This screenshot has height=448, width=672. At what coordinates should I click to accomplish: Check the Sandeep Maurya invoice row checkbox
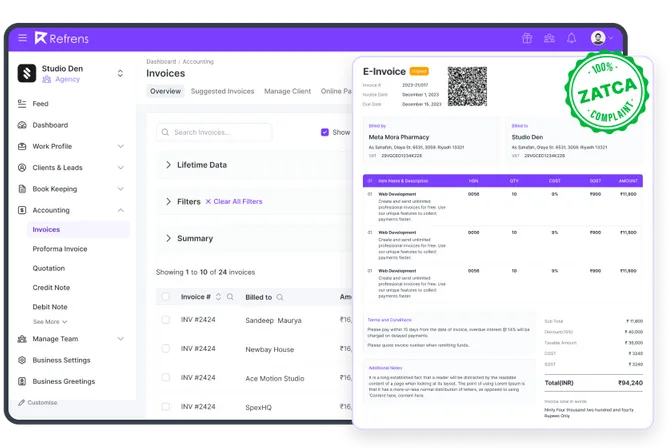pos(166,320)
